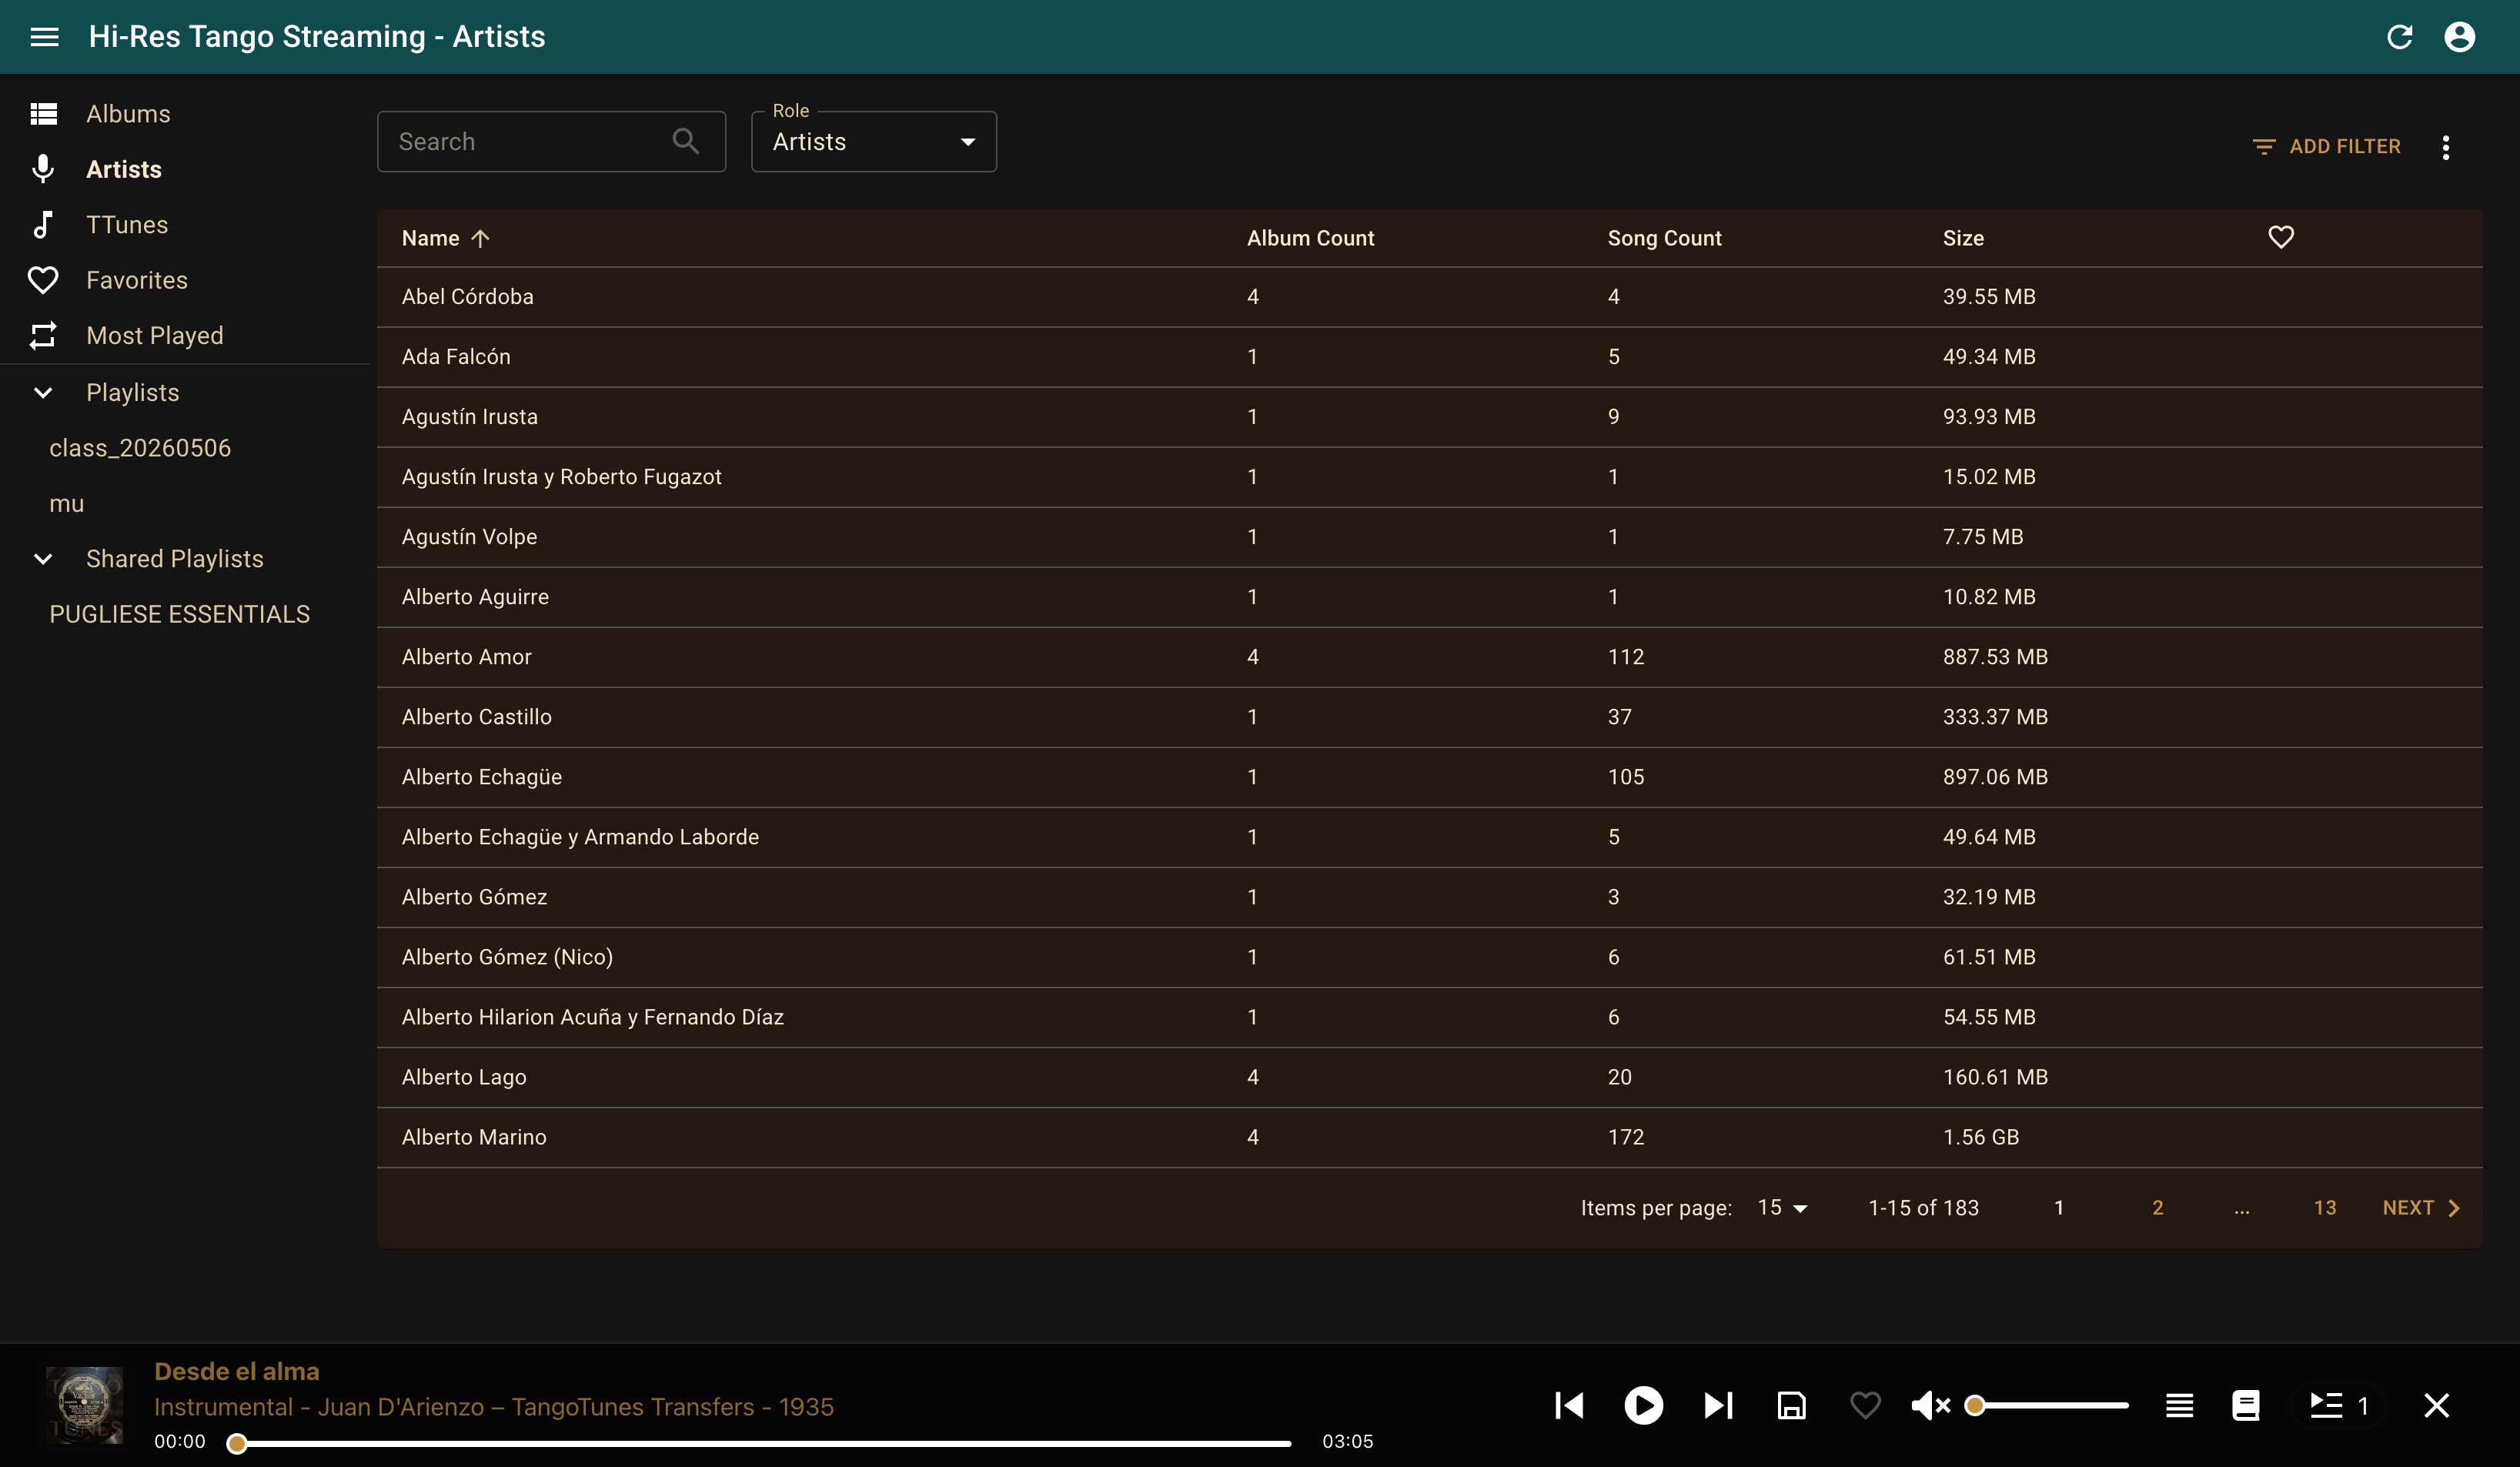This screenshot has height=1467, width=2520.
Task: Open the Alberto Castillo artist row
Action: pyautogui.click(x=1429, y=717)
